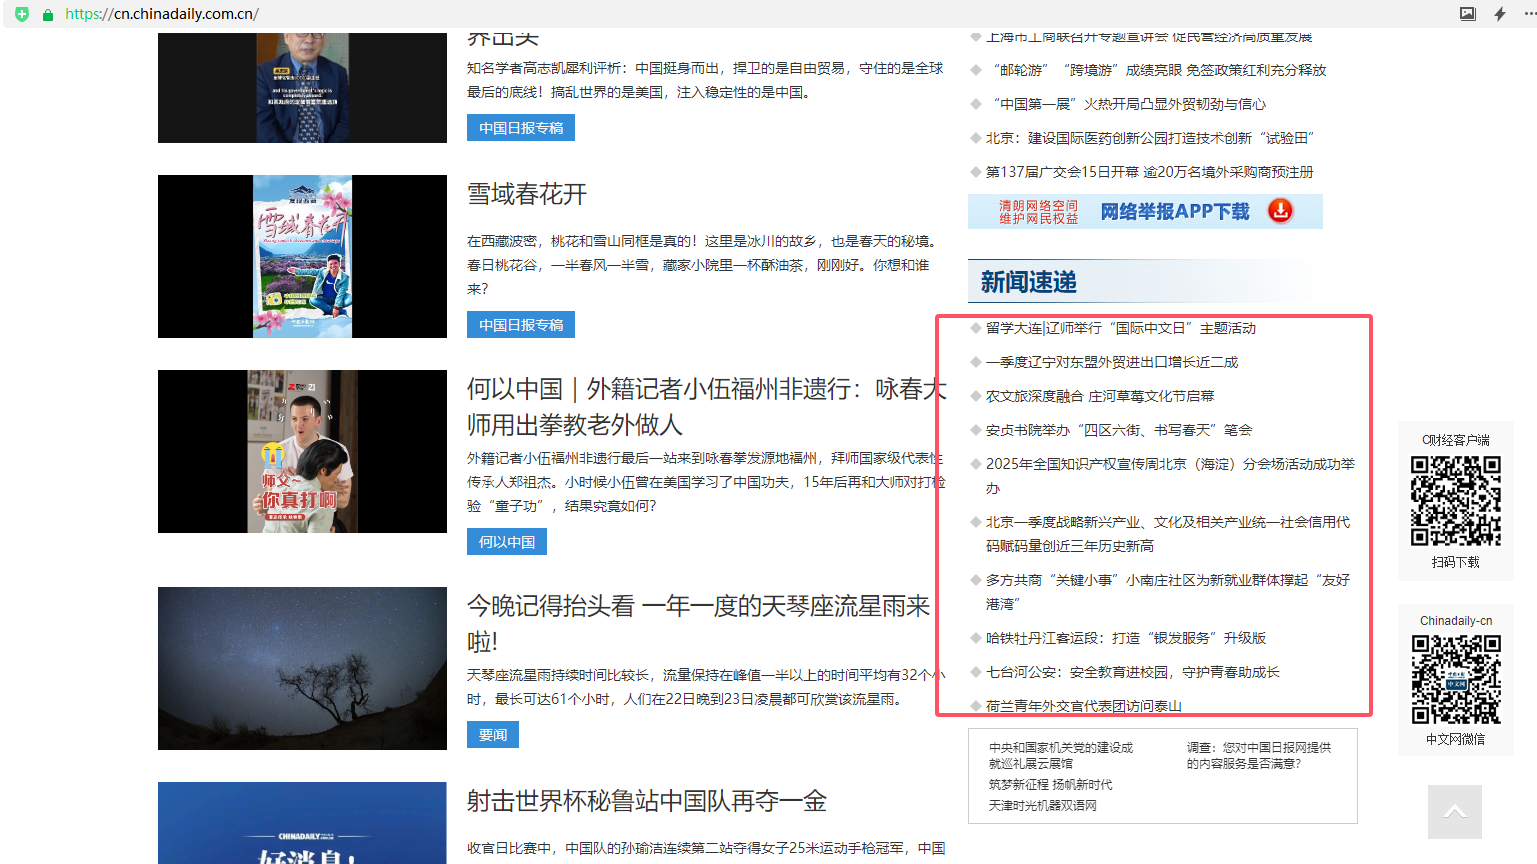This screenshot has height=864, width=1537.
Task: Click the 何以中国 tag button
Action: pos(507,542)
